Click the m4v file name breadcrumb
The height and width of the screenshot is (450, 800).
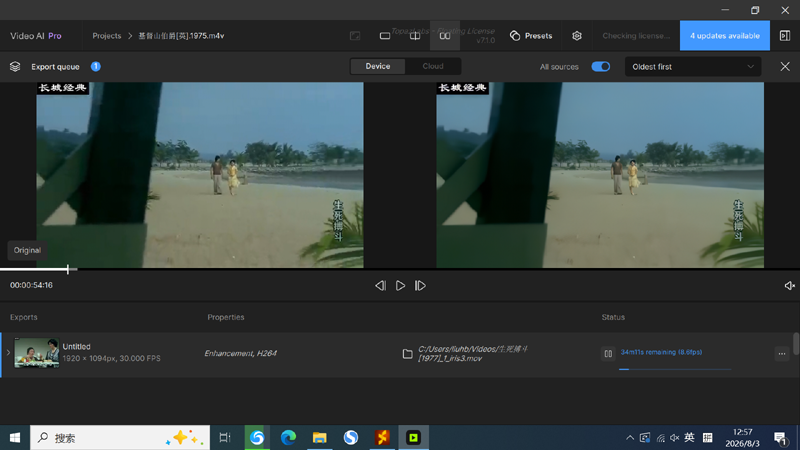click(x=181, y=36)
